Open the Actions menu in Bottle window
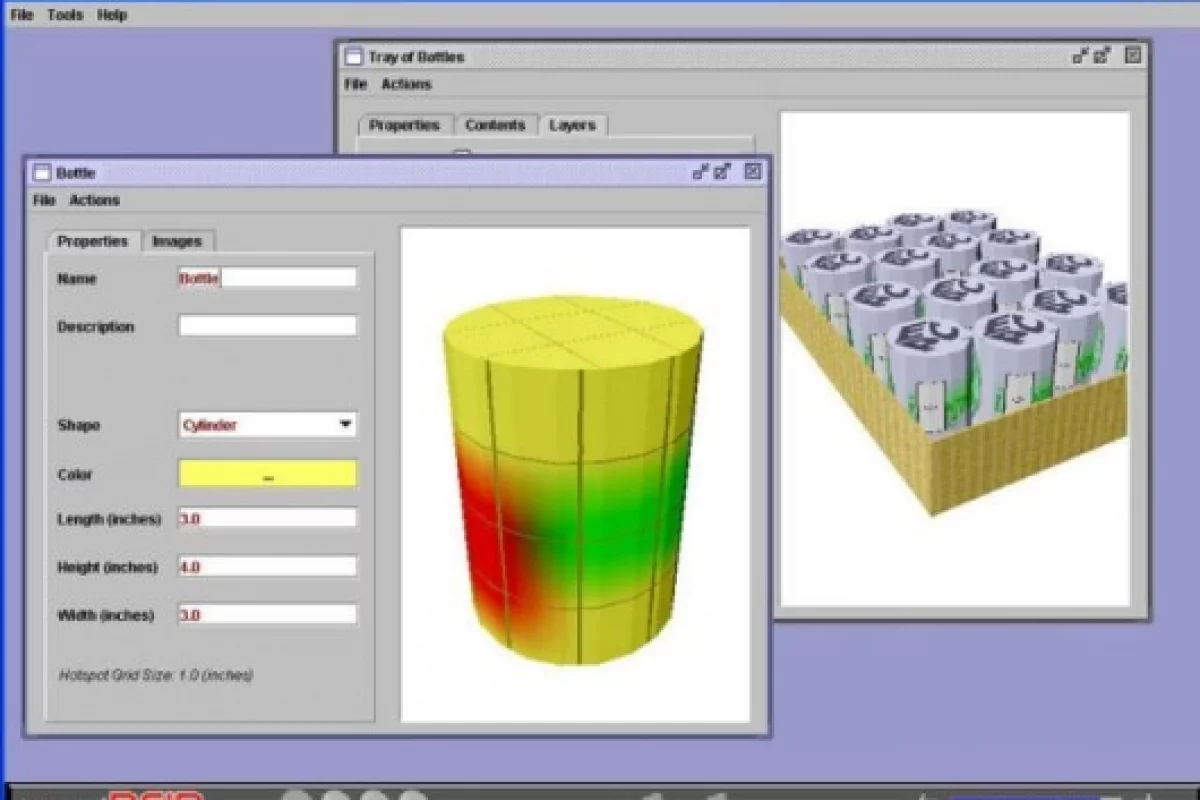The width and height of the screenshot is (1200, 800). point(94,200)
